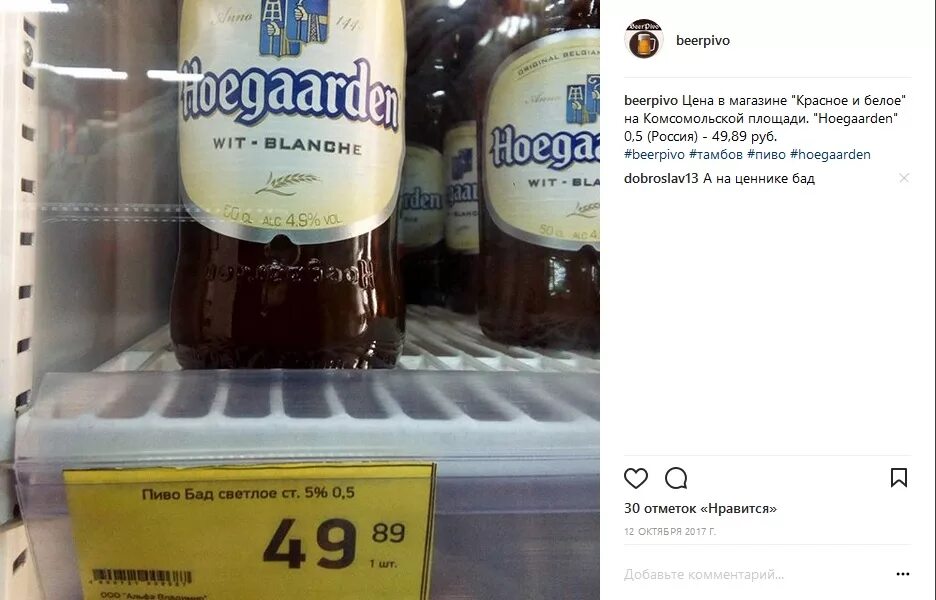
Task: Open hashtag #пиво
Action: click(766, 154)
